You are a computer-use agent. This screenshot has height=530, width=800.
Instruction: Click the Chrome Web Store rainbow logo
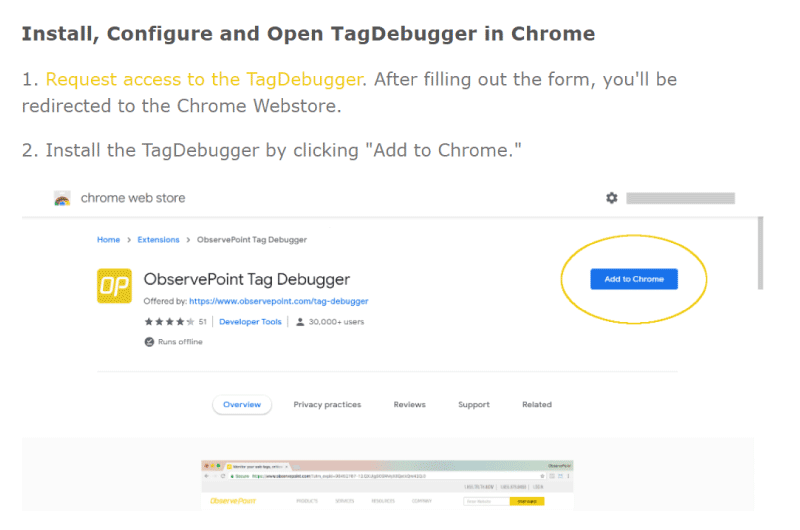(x=62, y=198)
